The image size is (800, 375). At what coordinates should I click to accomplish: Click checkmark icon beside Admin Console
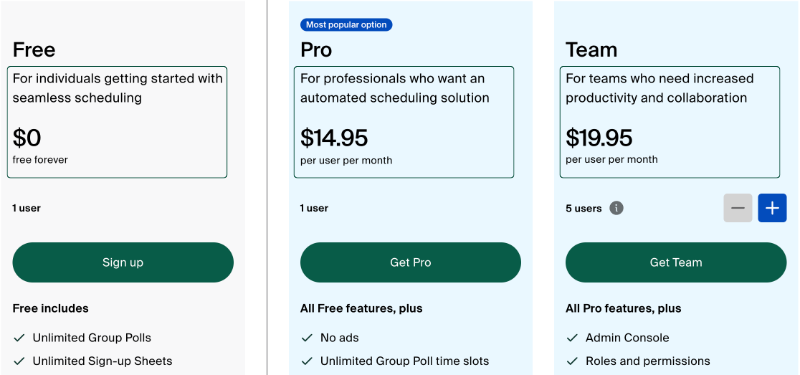click(572, 338)
